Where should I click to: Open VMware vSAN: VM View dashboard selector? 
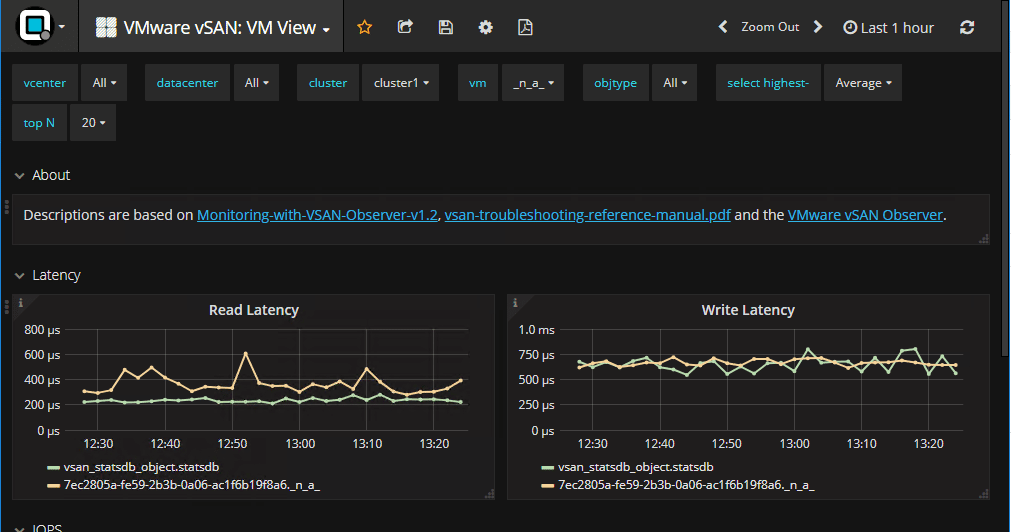point(213,28)
